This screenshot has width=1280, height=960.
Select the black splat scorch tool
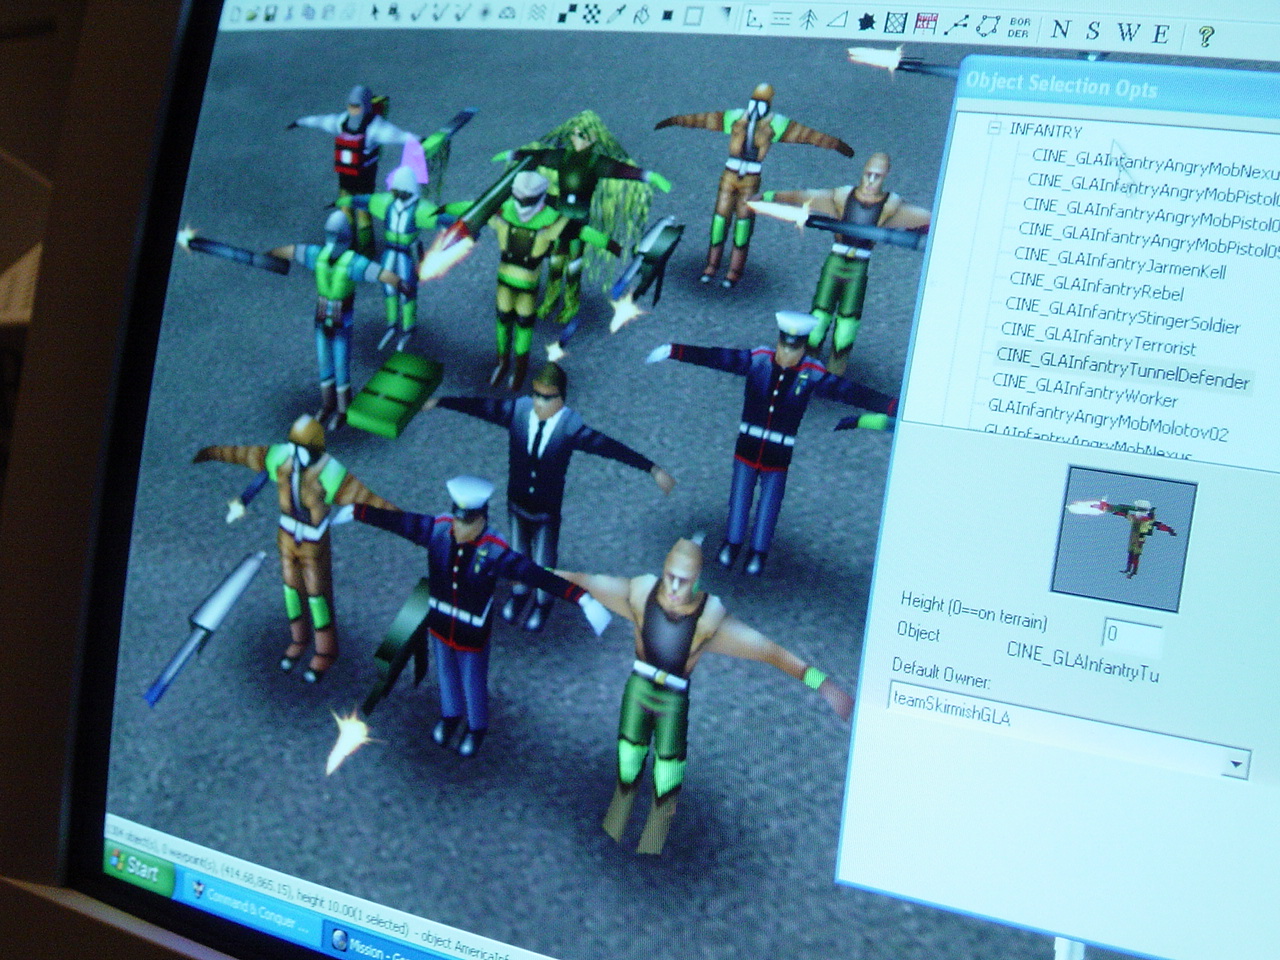pyautogui.click(x=867, y=22)
